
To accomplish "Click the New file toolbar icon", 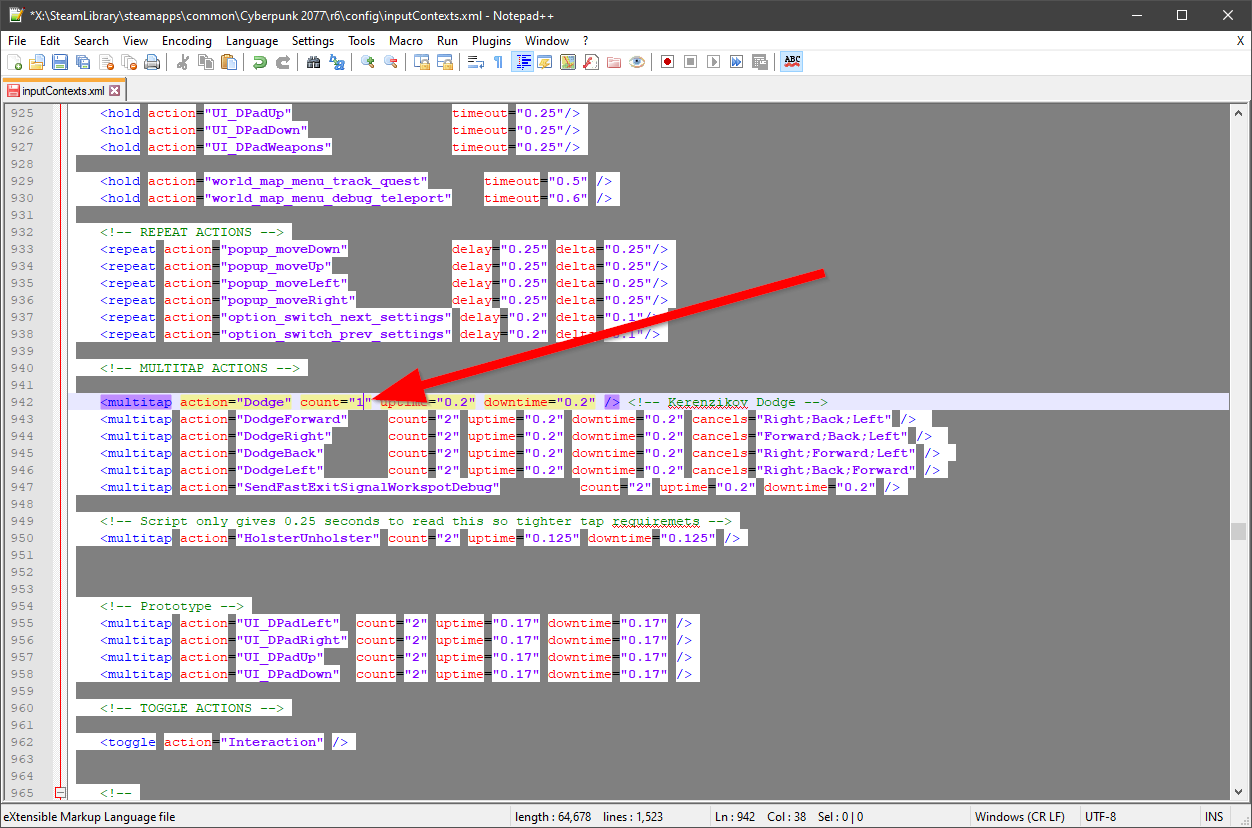I will 14,62.
